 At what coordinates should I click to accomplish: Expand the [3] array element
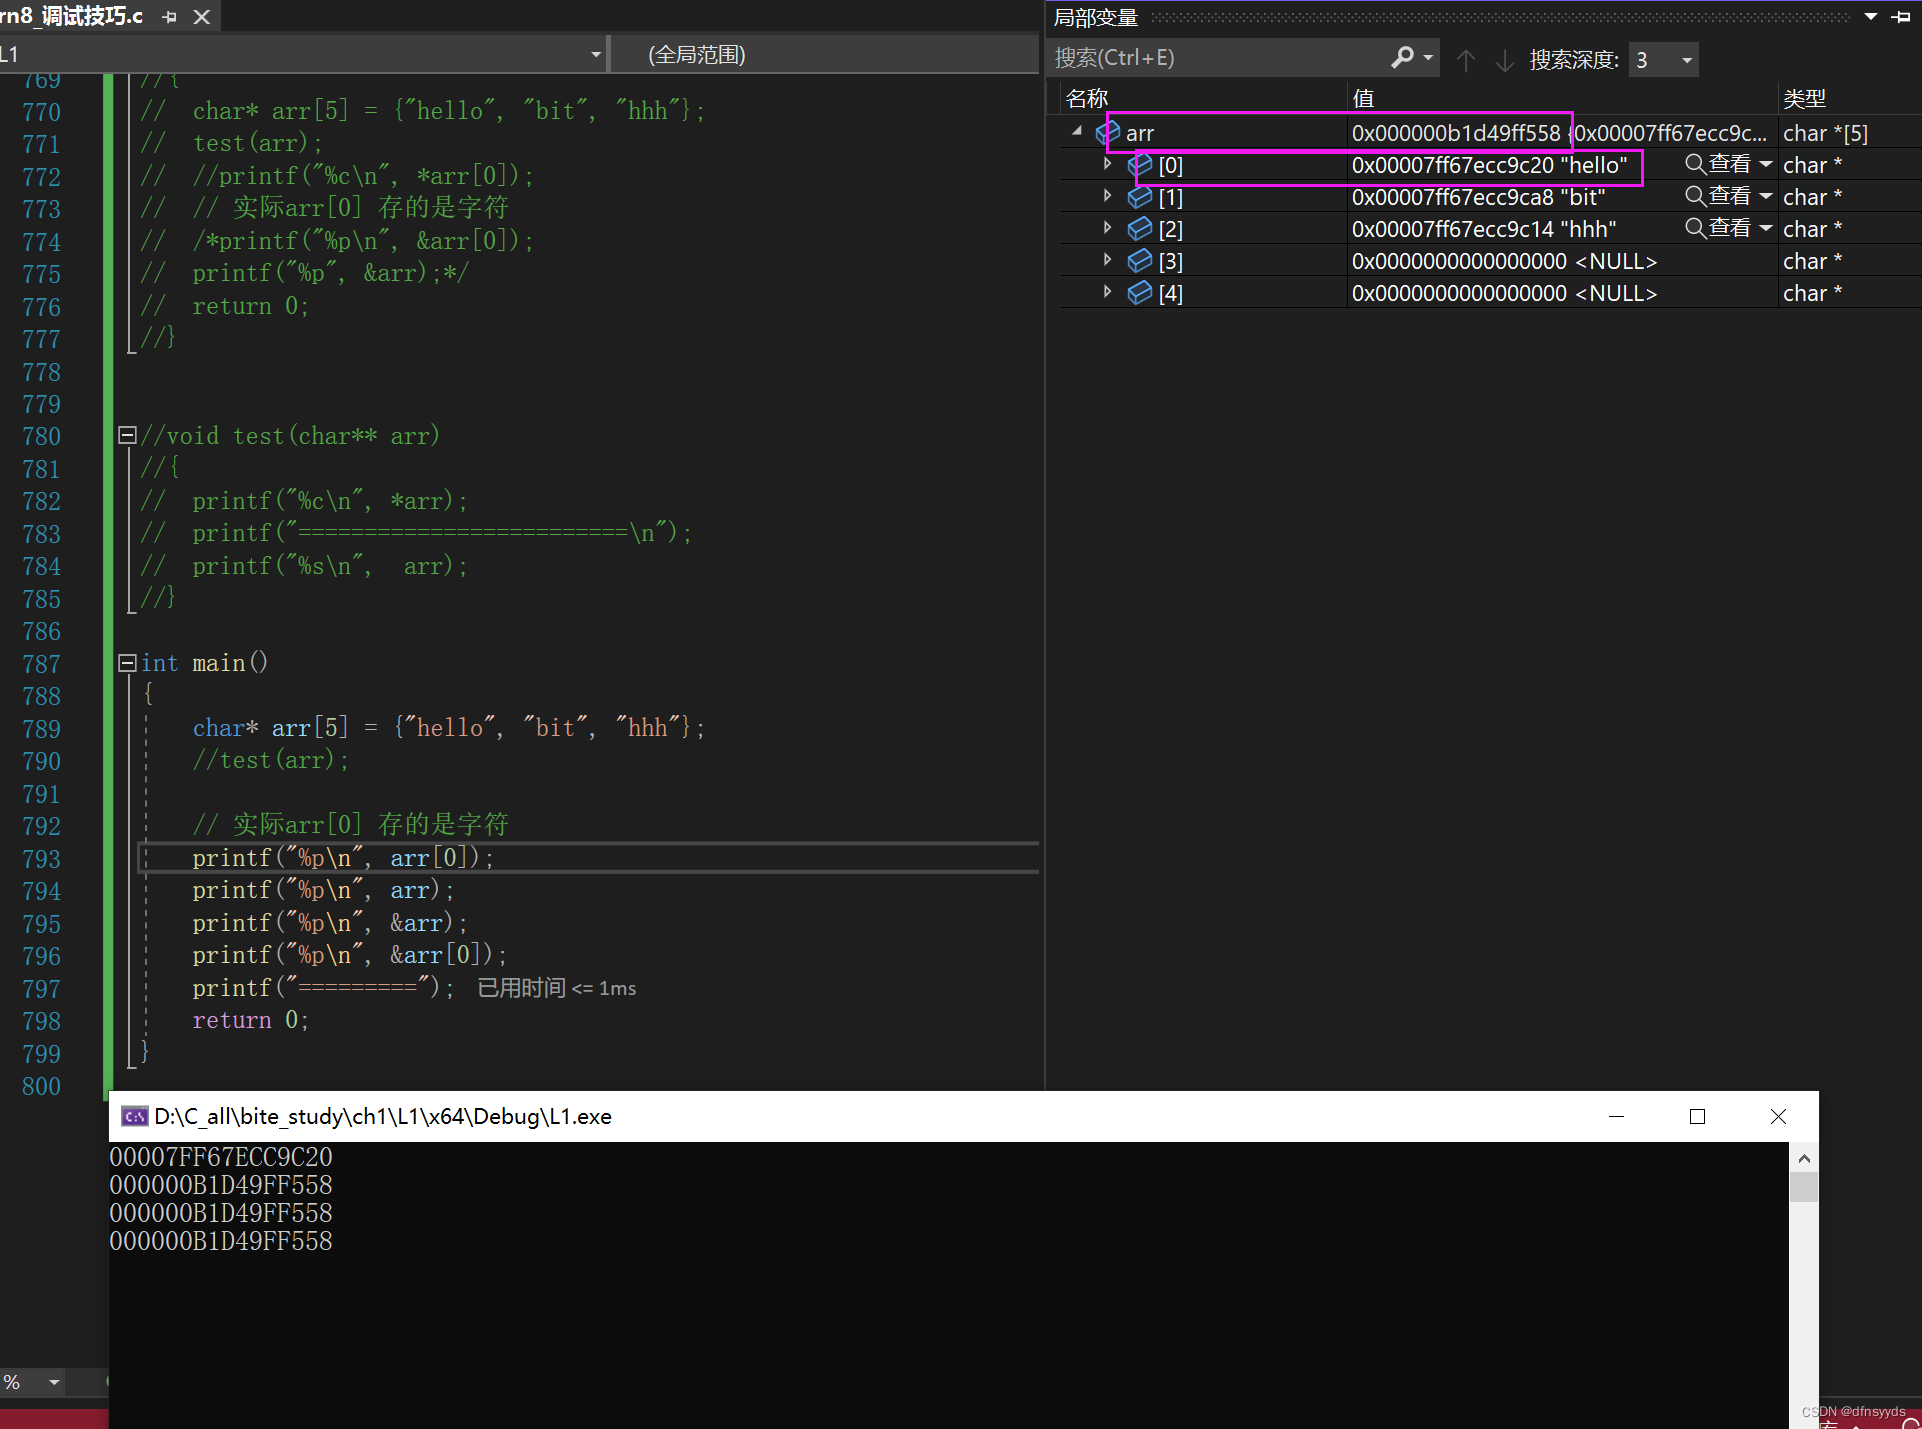pos(1107,260)
